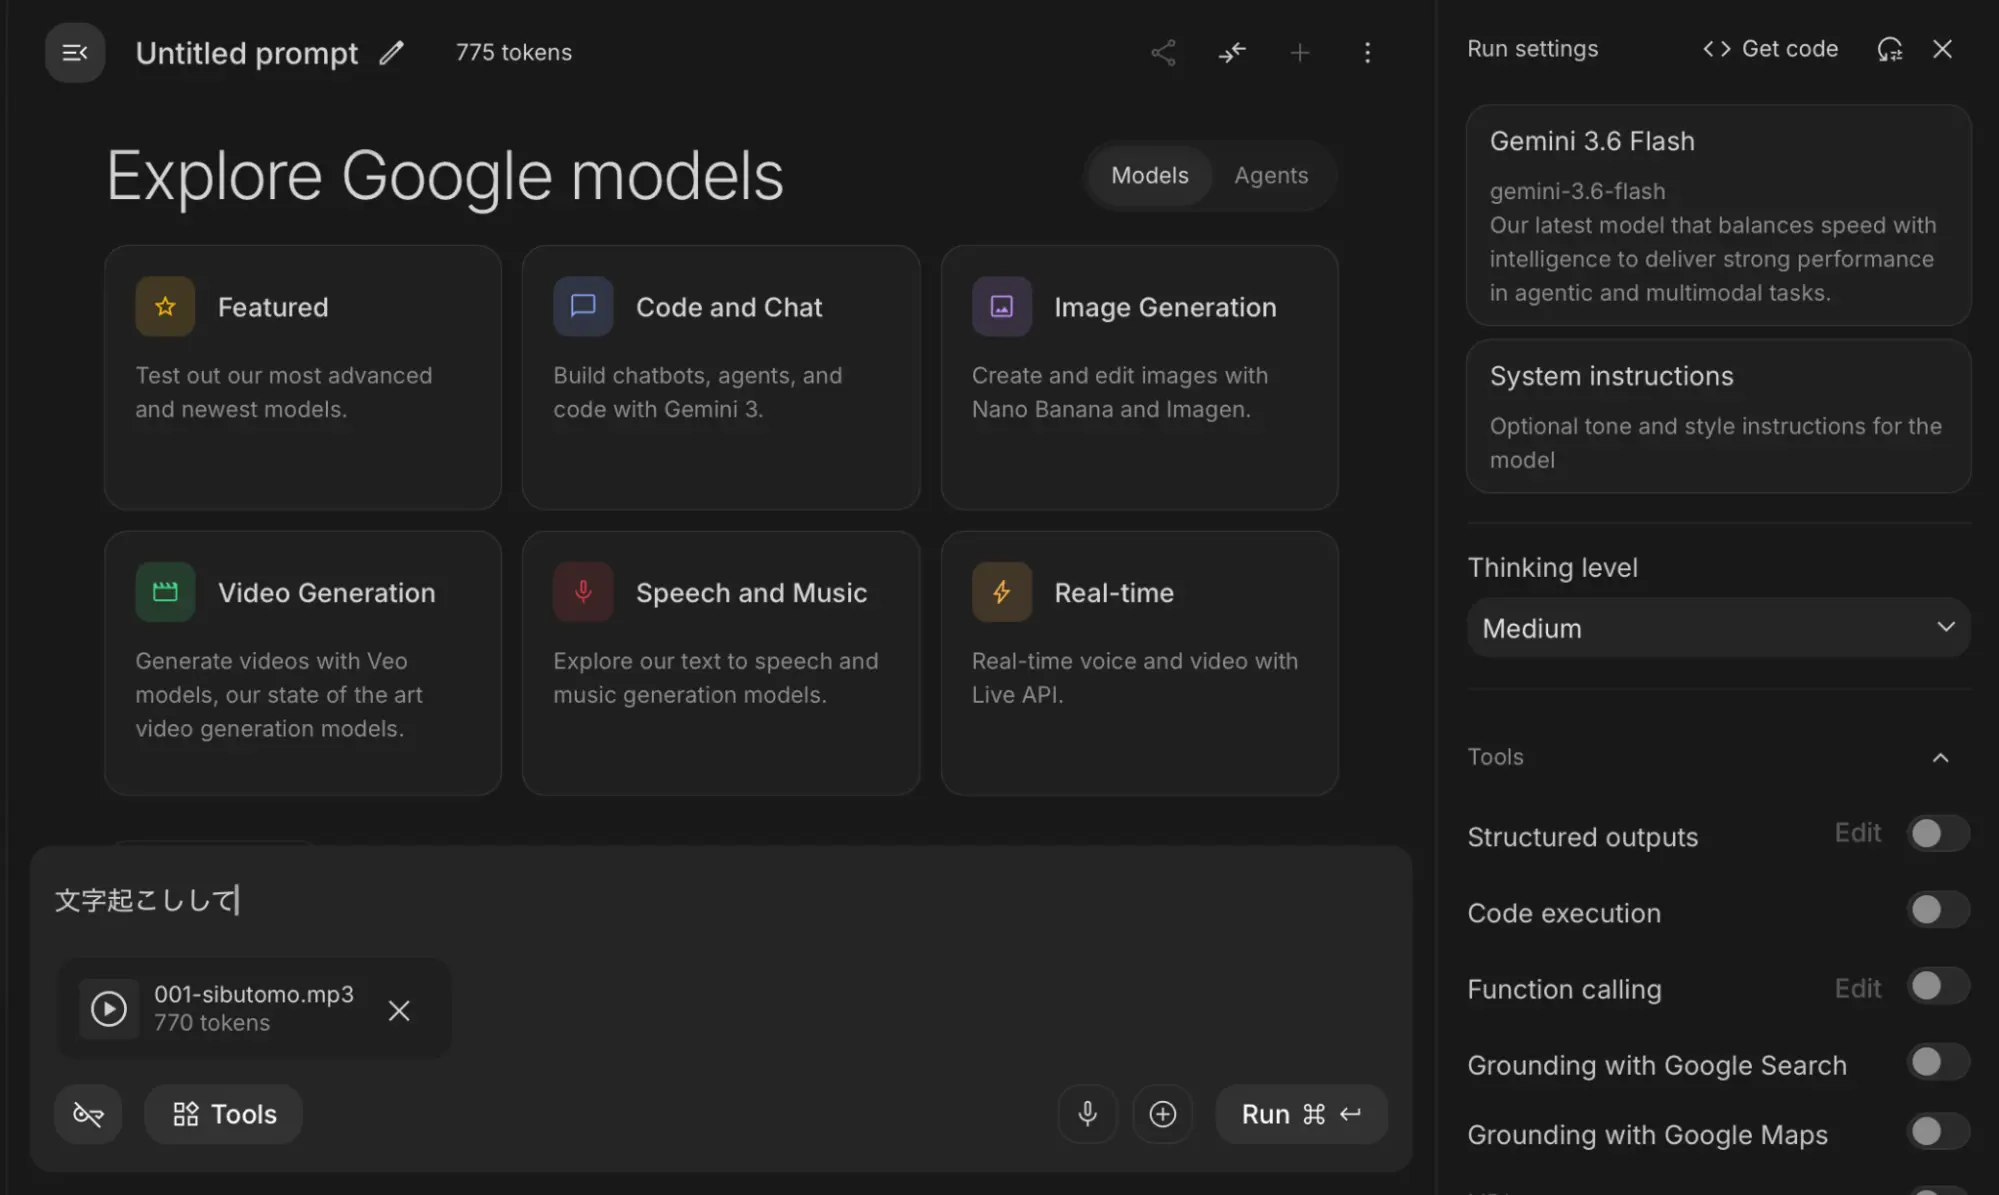This screenshot has height=1195, width=1999.
Task: Click the Code and Chat bubble icon
Action: click(x=583, y=306)
